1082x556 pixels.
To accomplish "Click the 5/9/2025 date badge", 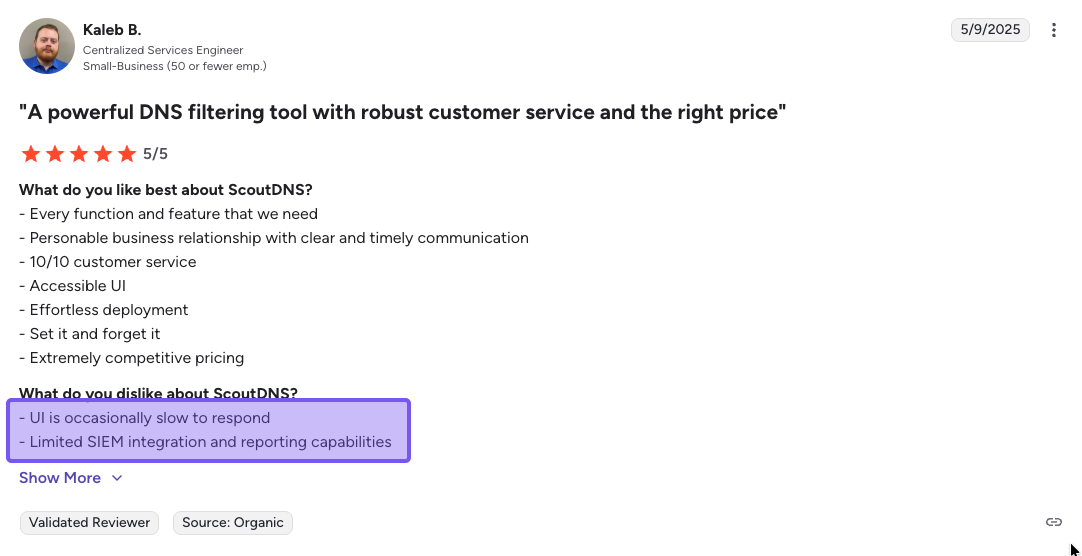I will tap(990, 30).
